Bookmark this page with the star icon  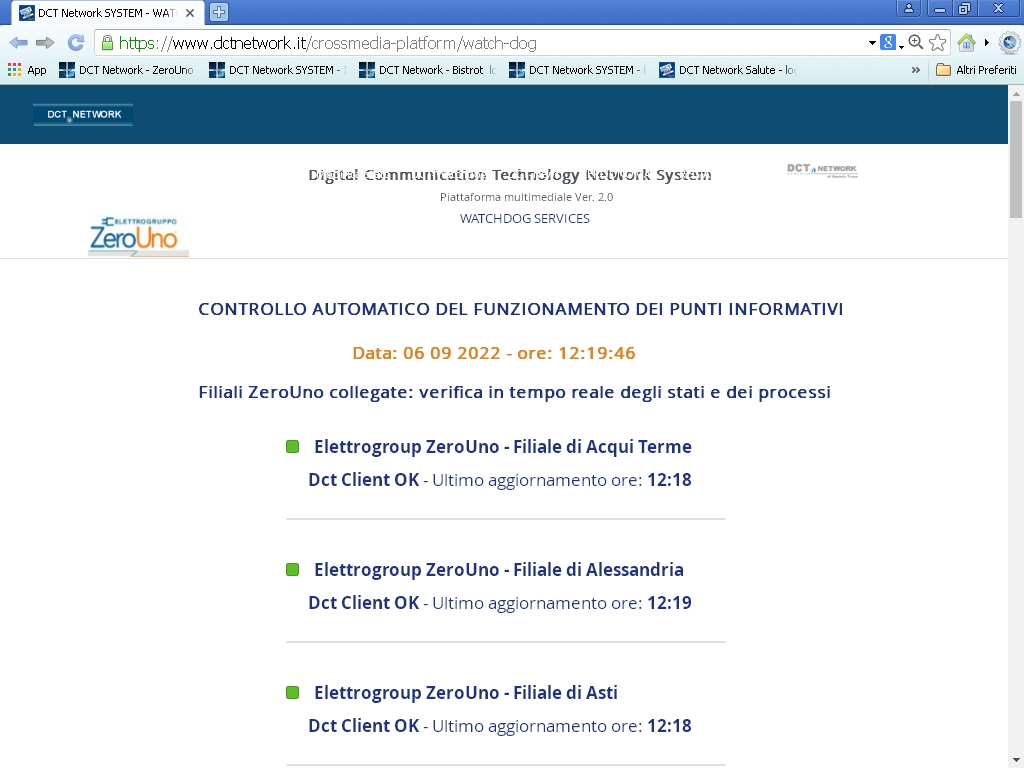pyautogui.click(x=937, y=43)
